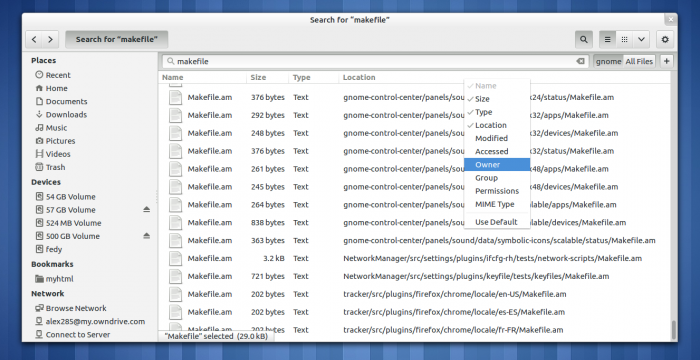Toggle the search magnifier button in toolbar
Image resolution: width=700 pixels, height=360 pixels.
583,39
